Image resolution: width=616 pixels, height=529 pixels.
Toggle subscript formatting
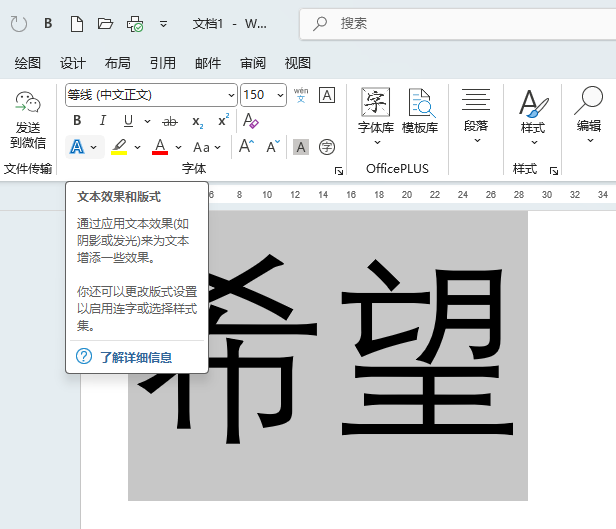(197, 121)
